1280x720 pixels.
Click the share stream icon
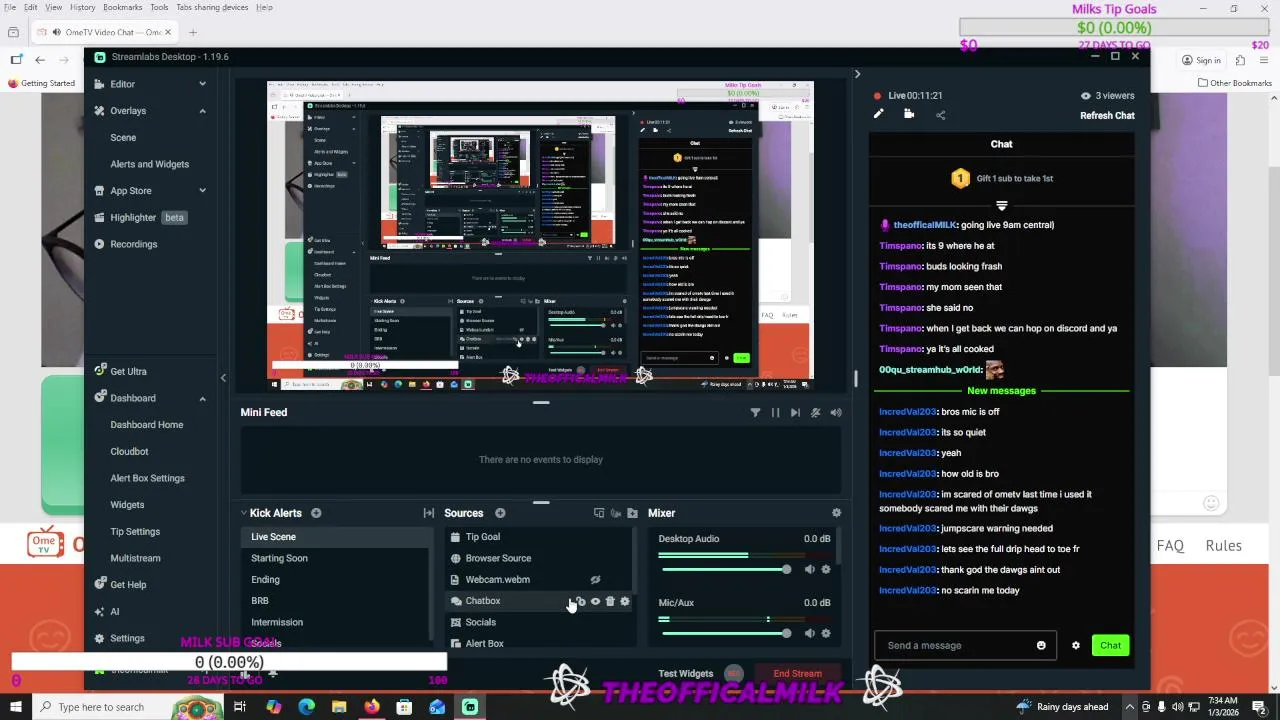pyautogui.click(x=940, y=115)
